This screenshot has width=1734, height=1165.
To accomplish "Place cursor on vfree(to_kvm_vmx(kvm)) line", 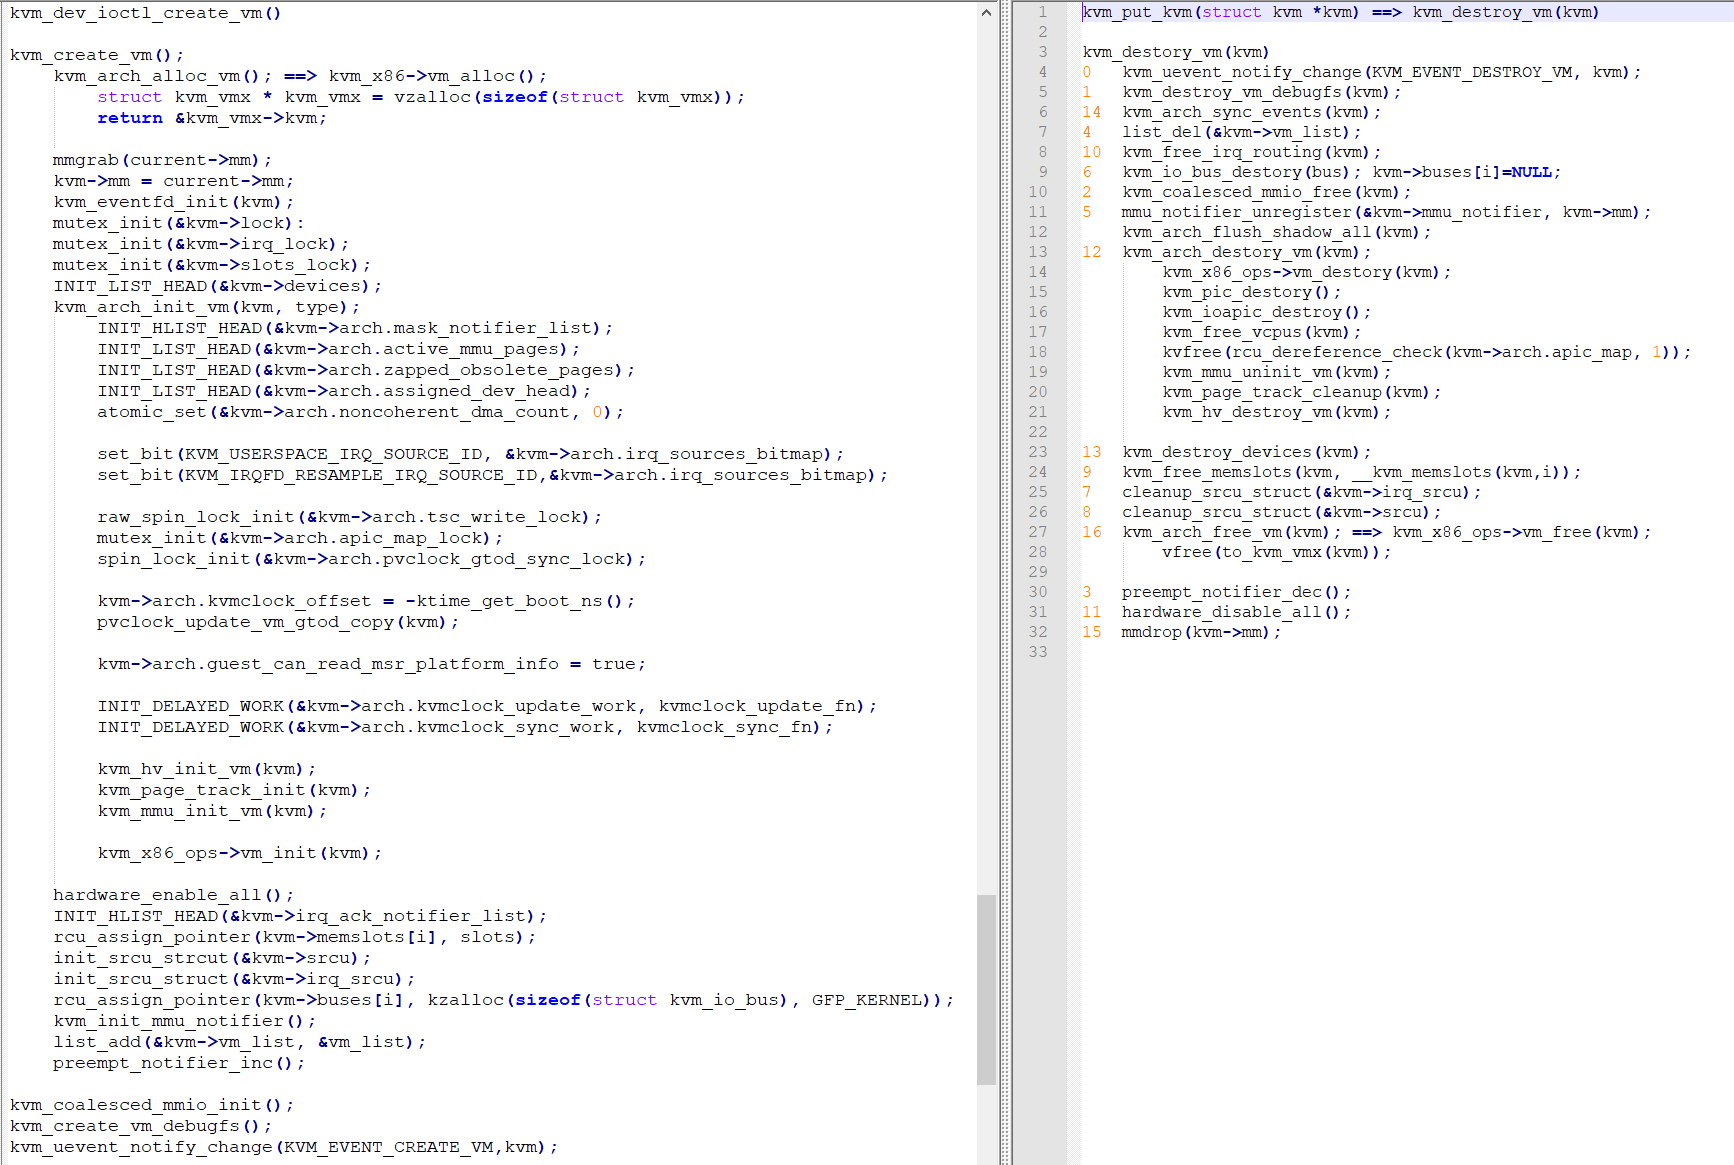I will coord(1275,552).
